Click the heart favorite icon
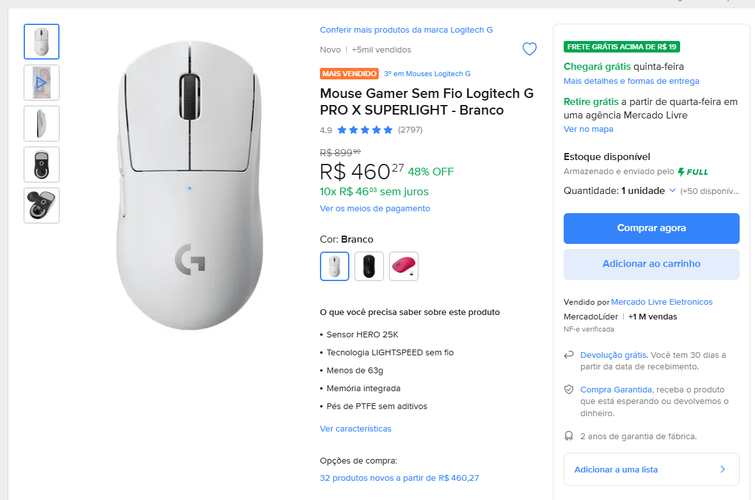The width and height of the screenshot is (755, 500). (529, 49)
